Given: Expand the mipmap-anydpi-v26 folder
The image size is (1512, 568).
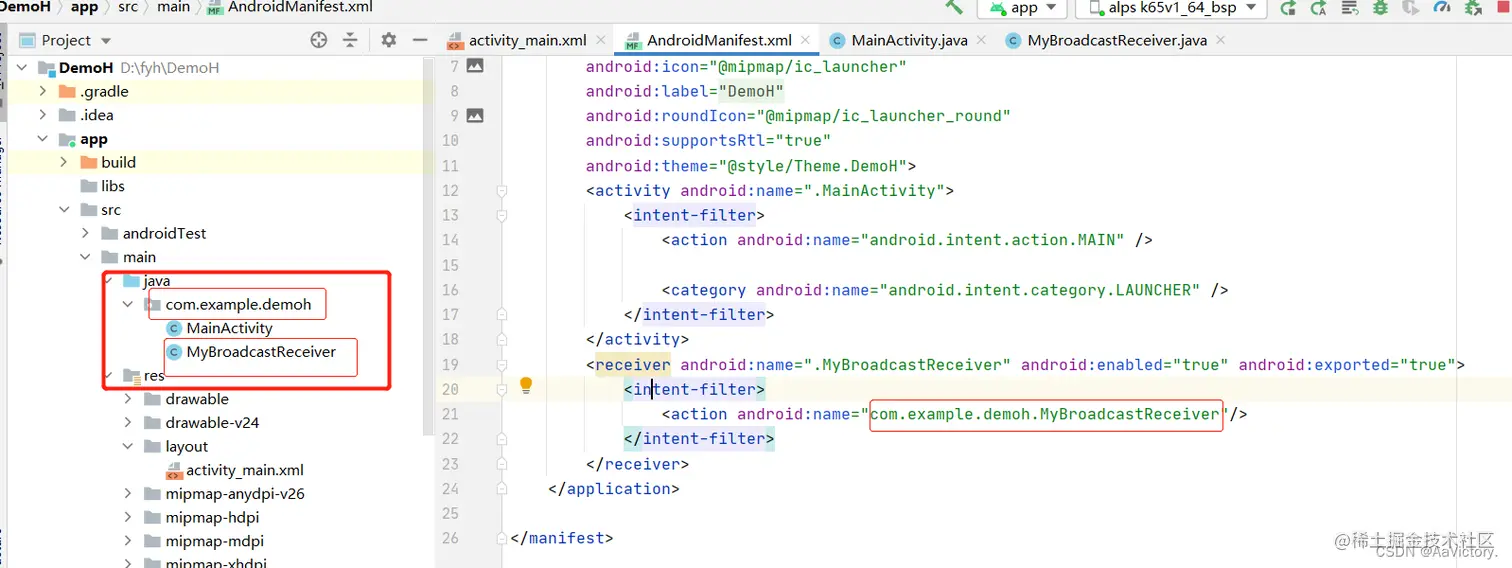Looking at the screenshot, I should click(128, 494).
